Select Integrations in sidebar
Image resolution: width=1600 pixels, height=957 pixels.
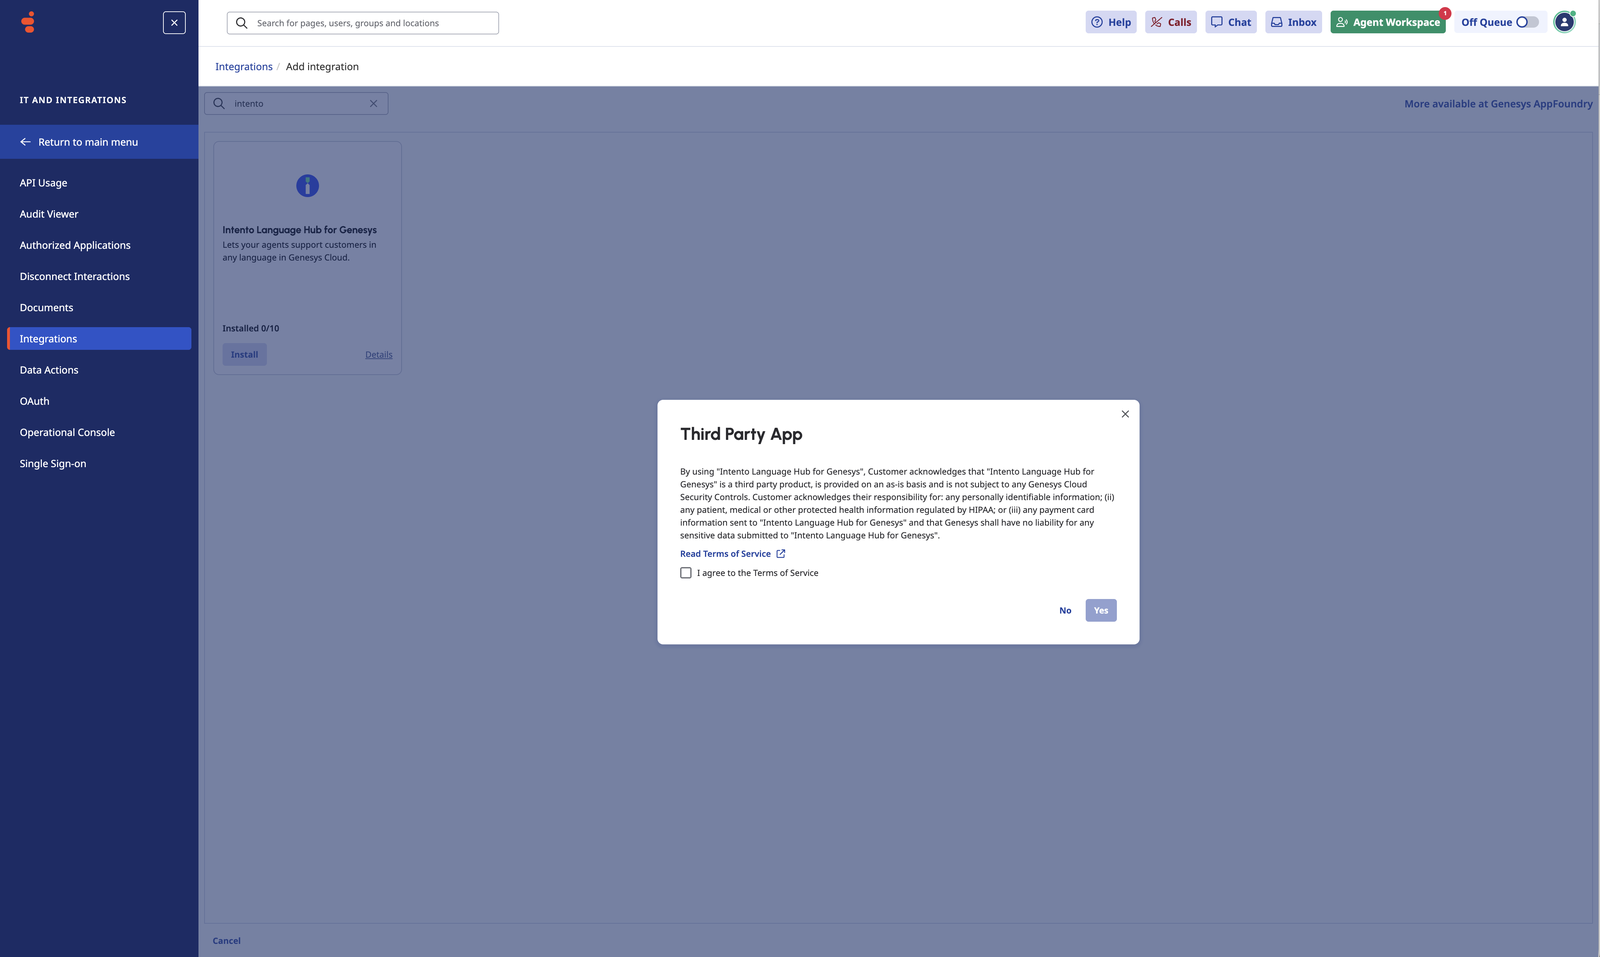coord(99,339)
